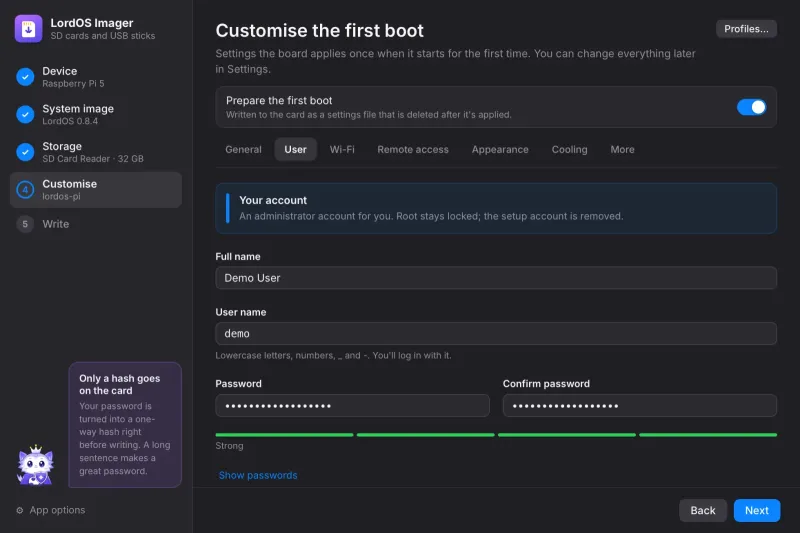Click the Raspberry Pi 5 device text
This screenshot has height=533, width=800.
click(x=73, y=84)
